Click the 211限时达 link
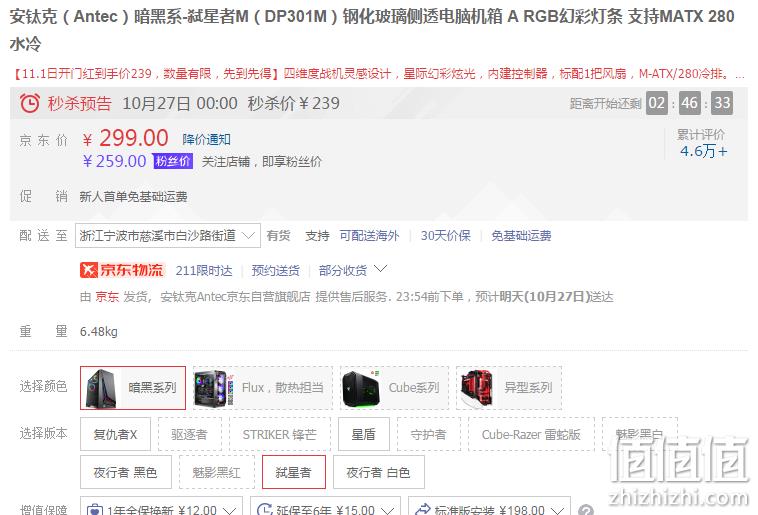The image size is (758, 515). pyautogui.click(x=204, y=270)
